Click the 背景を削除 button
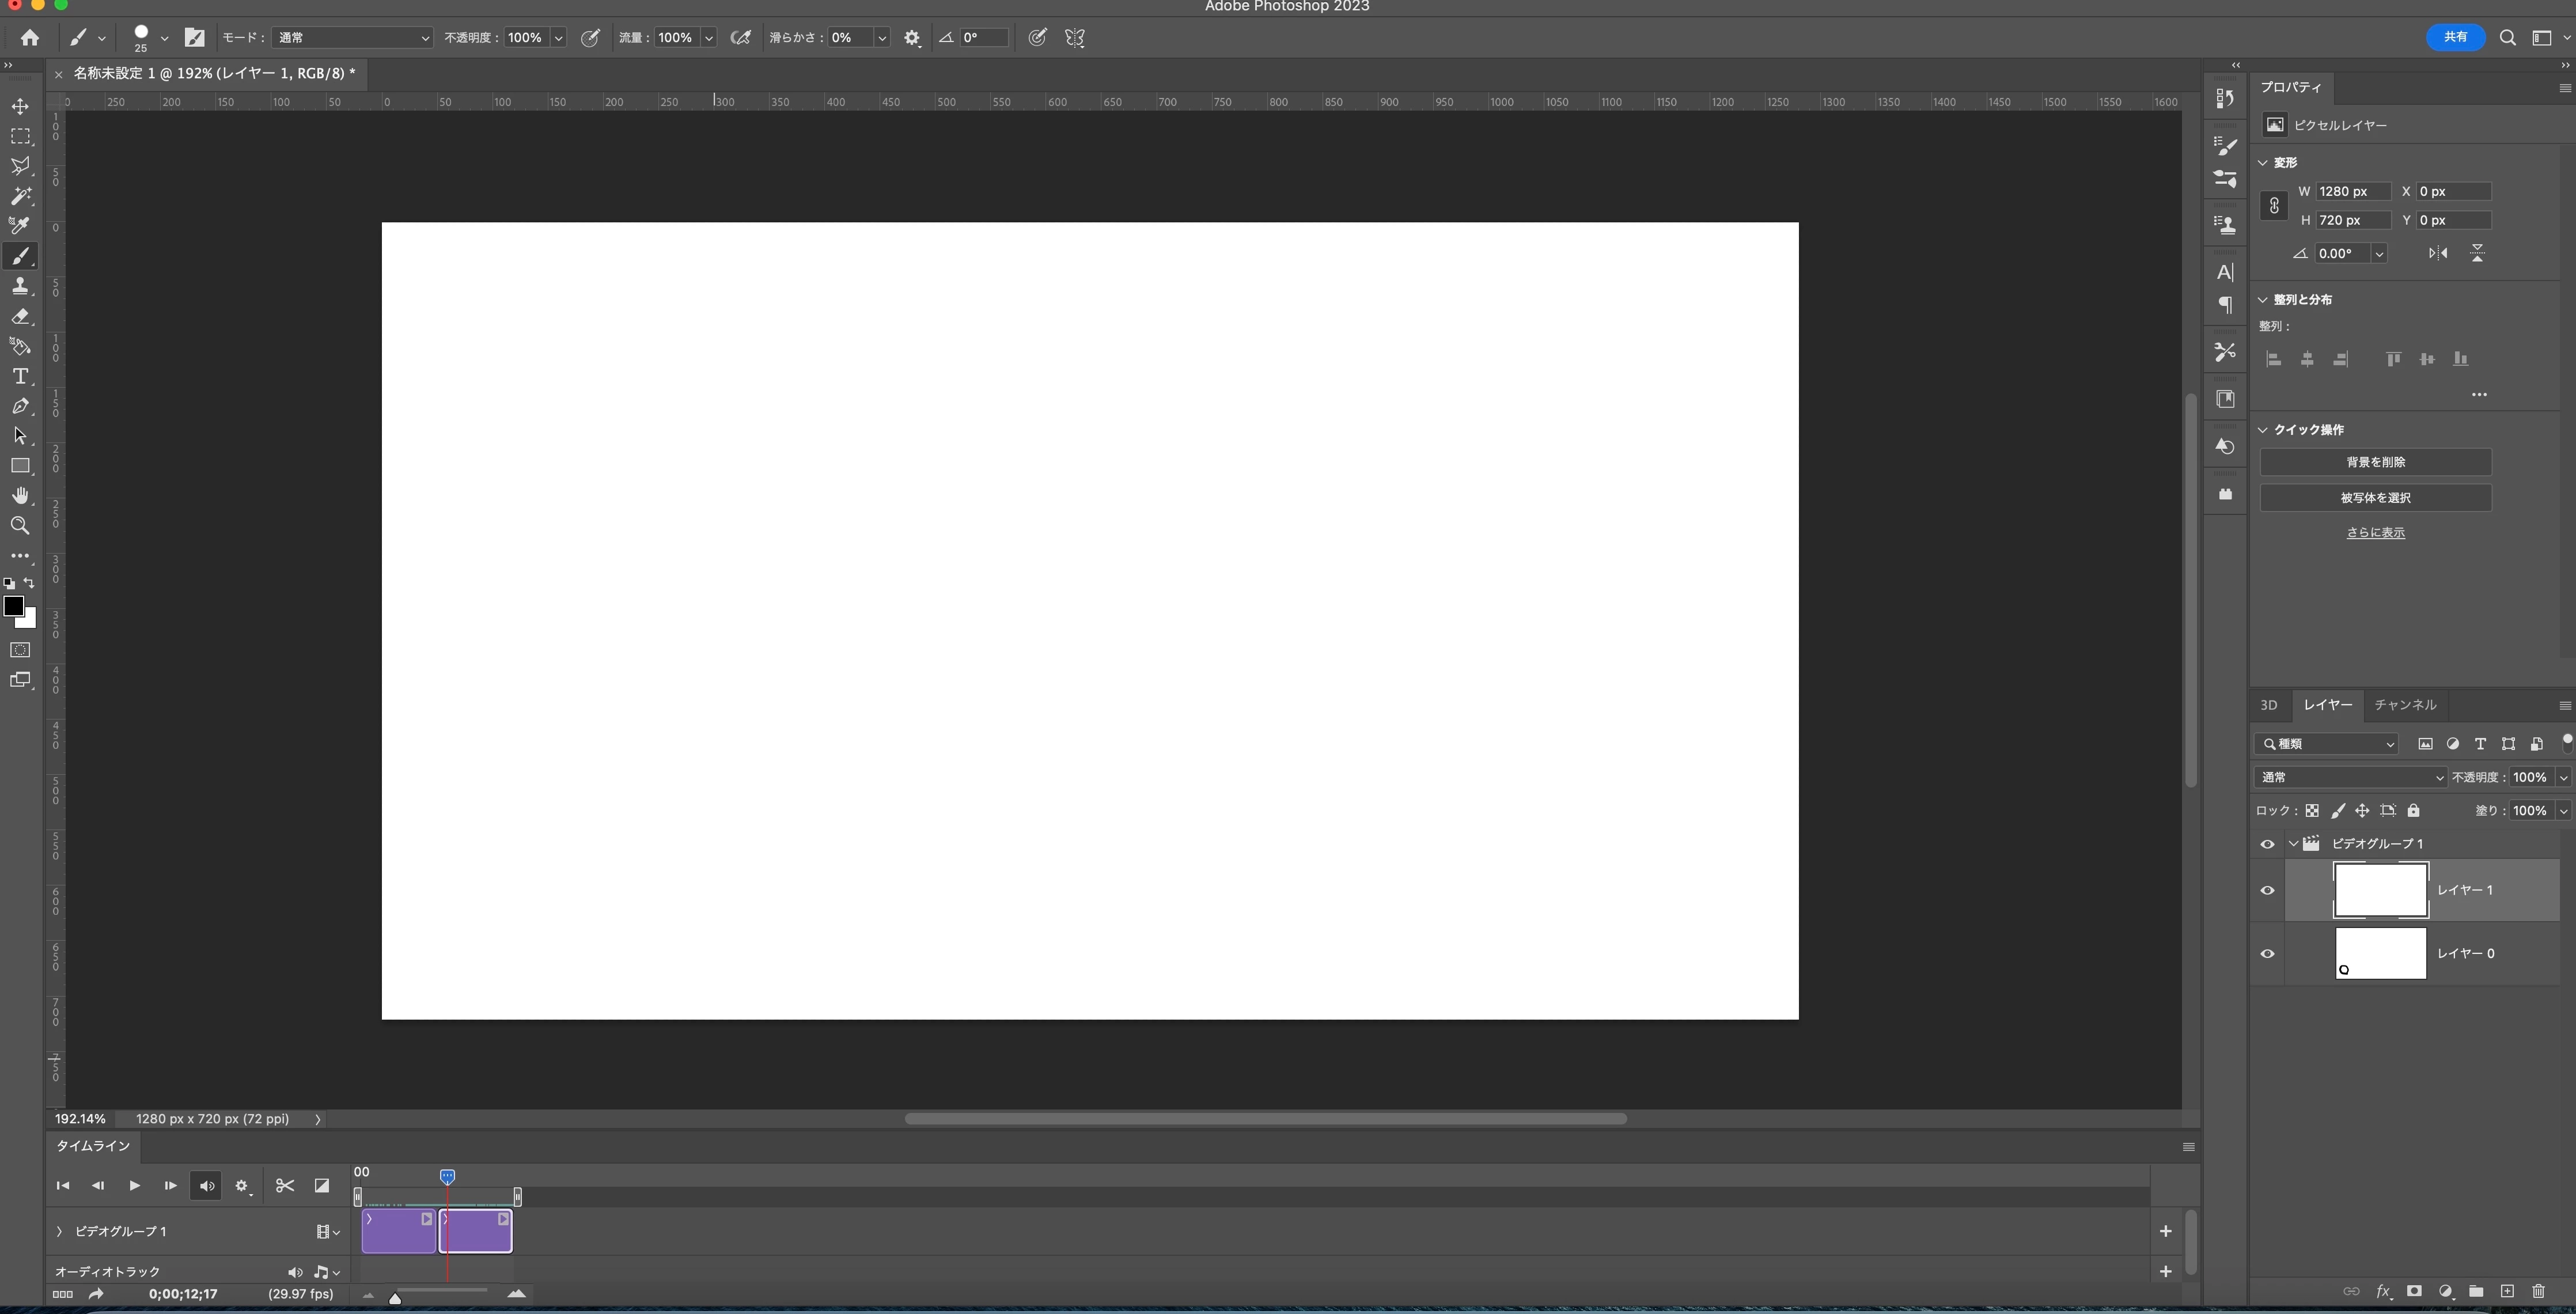The image size is (2576, 1314). (x=2375, y=462)
